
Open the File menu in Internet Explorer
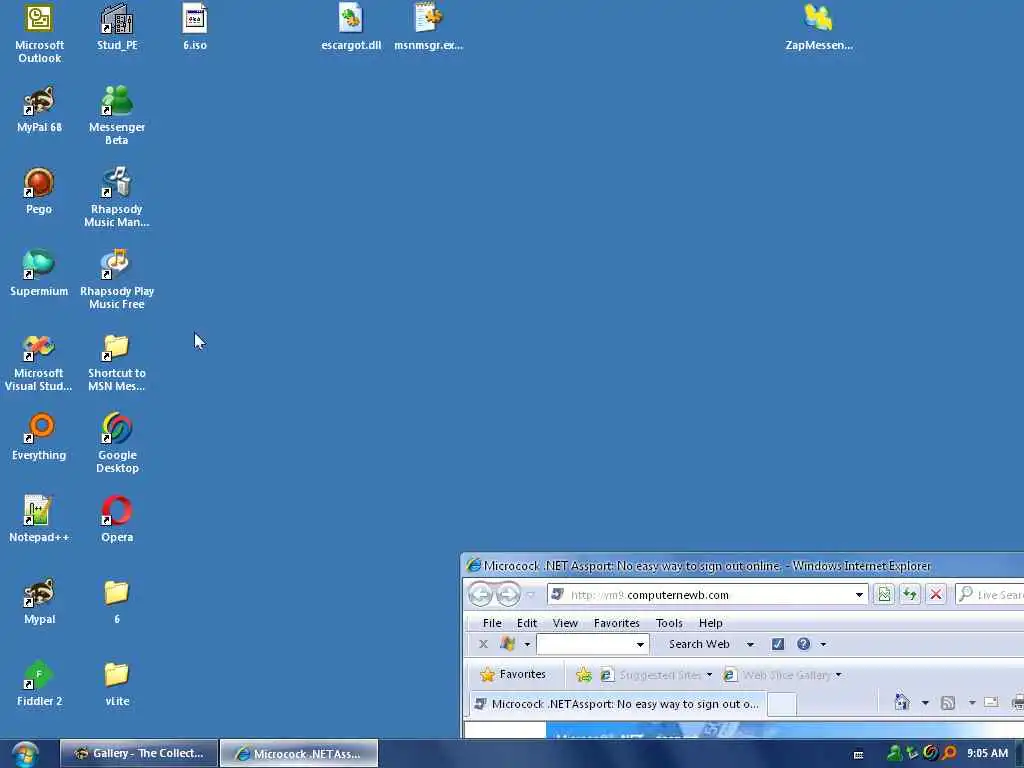pos(492,623)
